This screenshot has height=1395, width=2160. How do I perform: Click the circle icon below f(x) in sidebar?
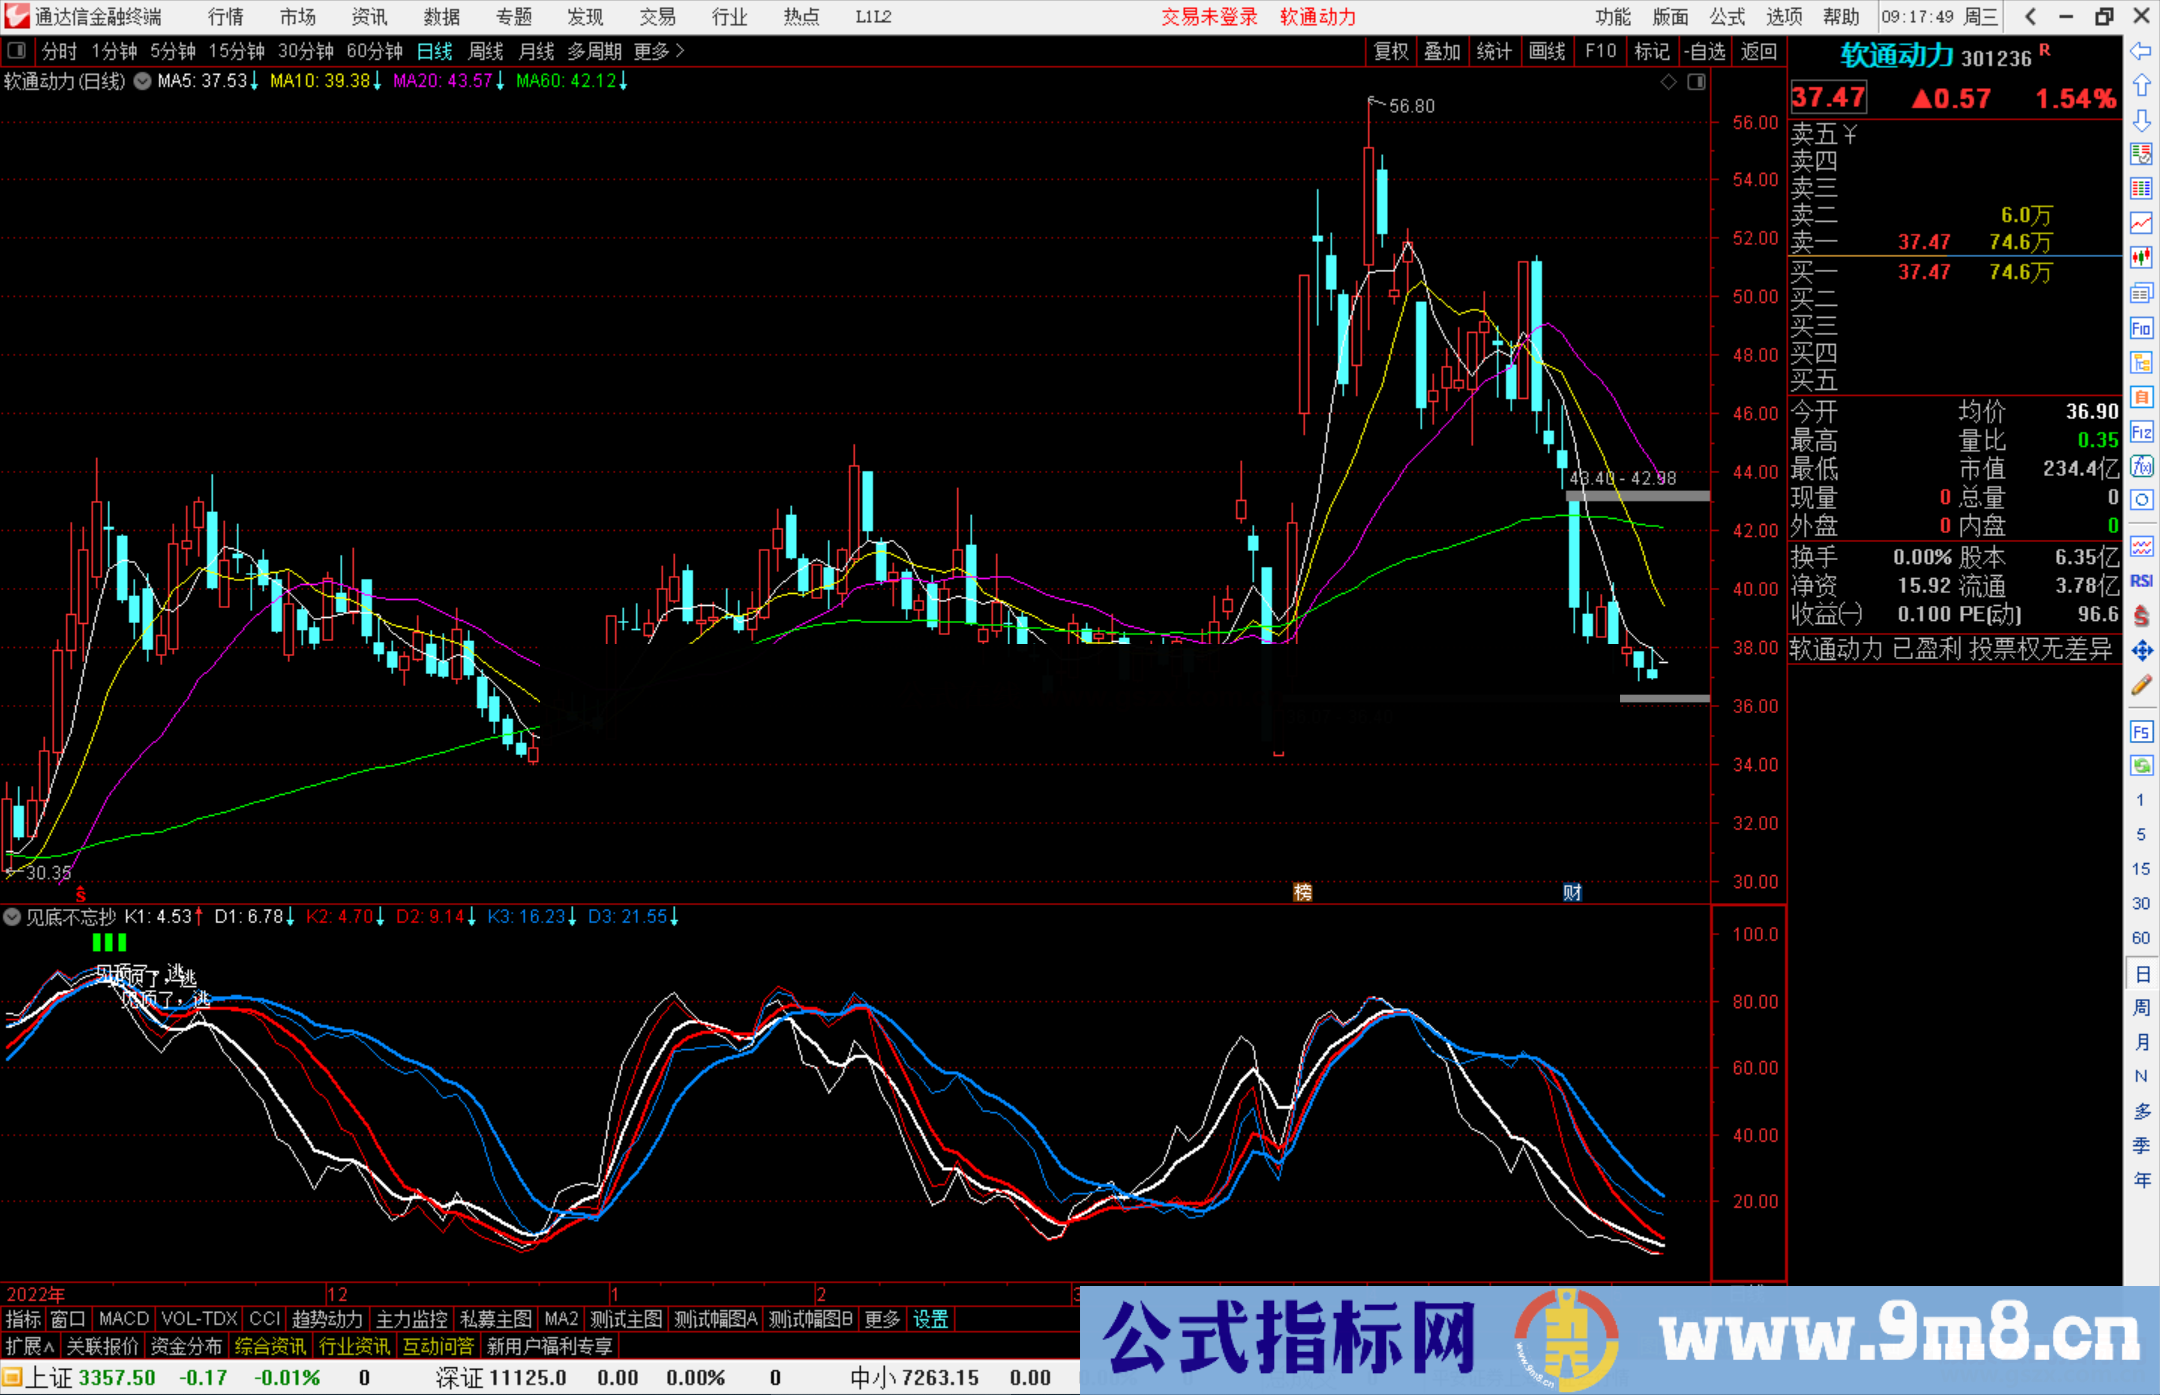click(2141, 500)
